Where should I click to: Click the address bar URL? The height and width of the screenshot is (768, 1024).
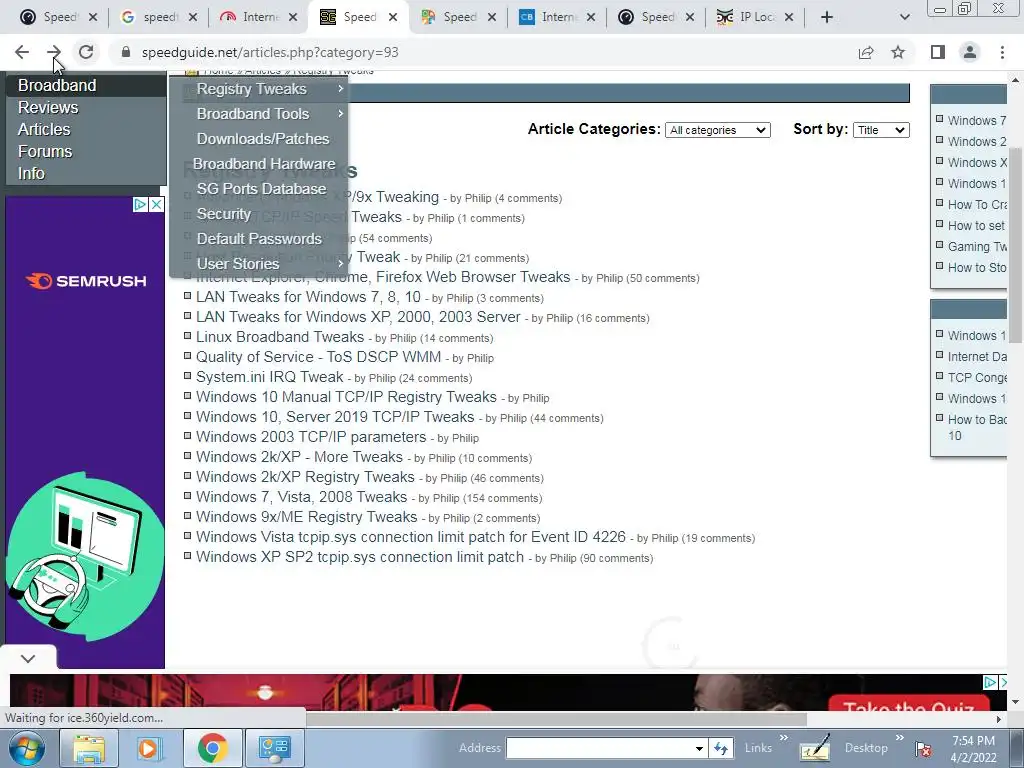click(x=270, y=52)
